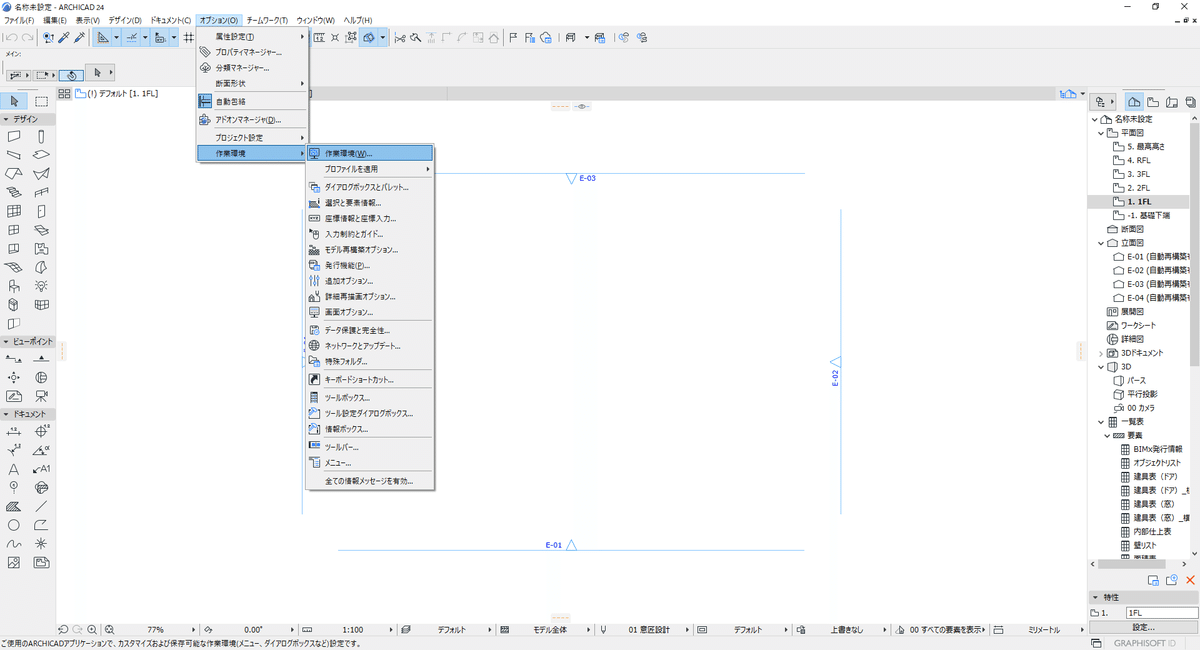Open キーボードショートカット... entry
This screenshot has width=1200, height=650.
coord(370,380)
